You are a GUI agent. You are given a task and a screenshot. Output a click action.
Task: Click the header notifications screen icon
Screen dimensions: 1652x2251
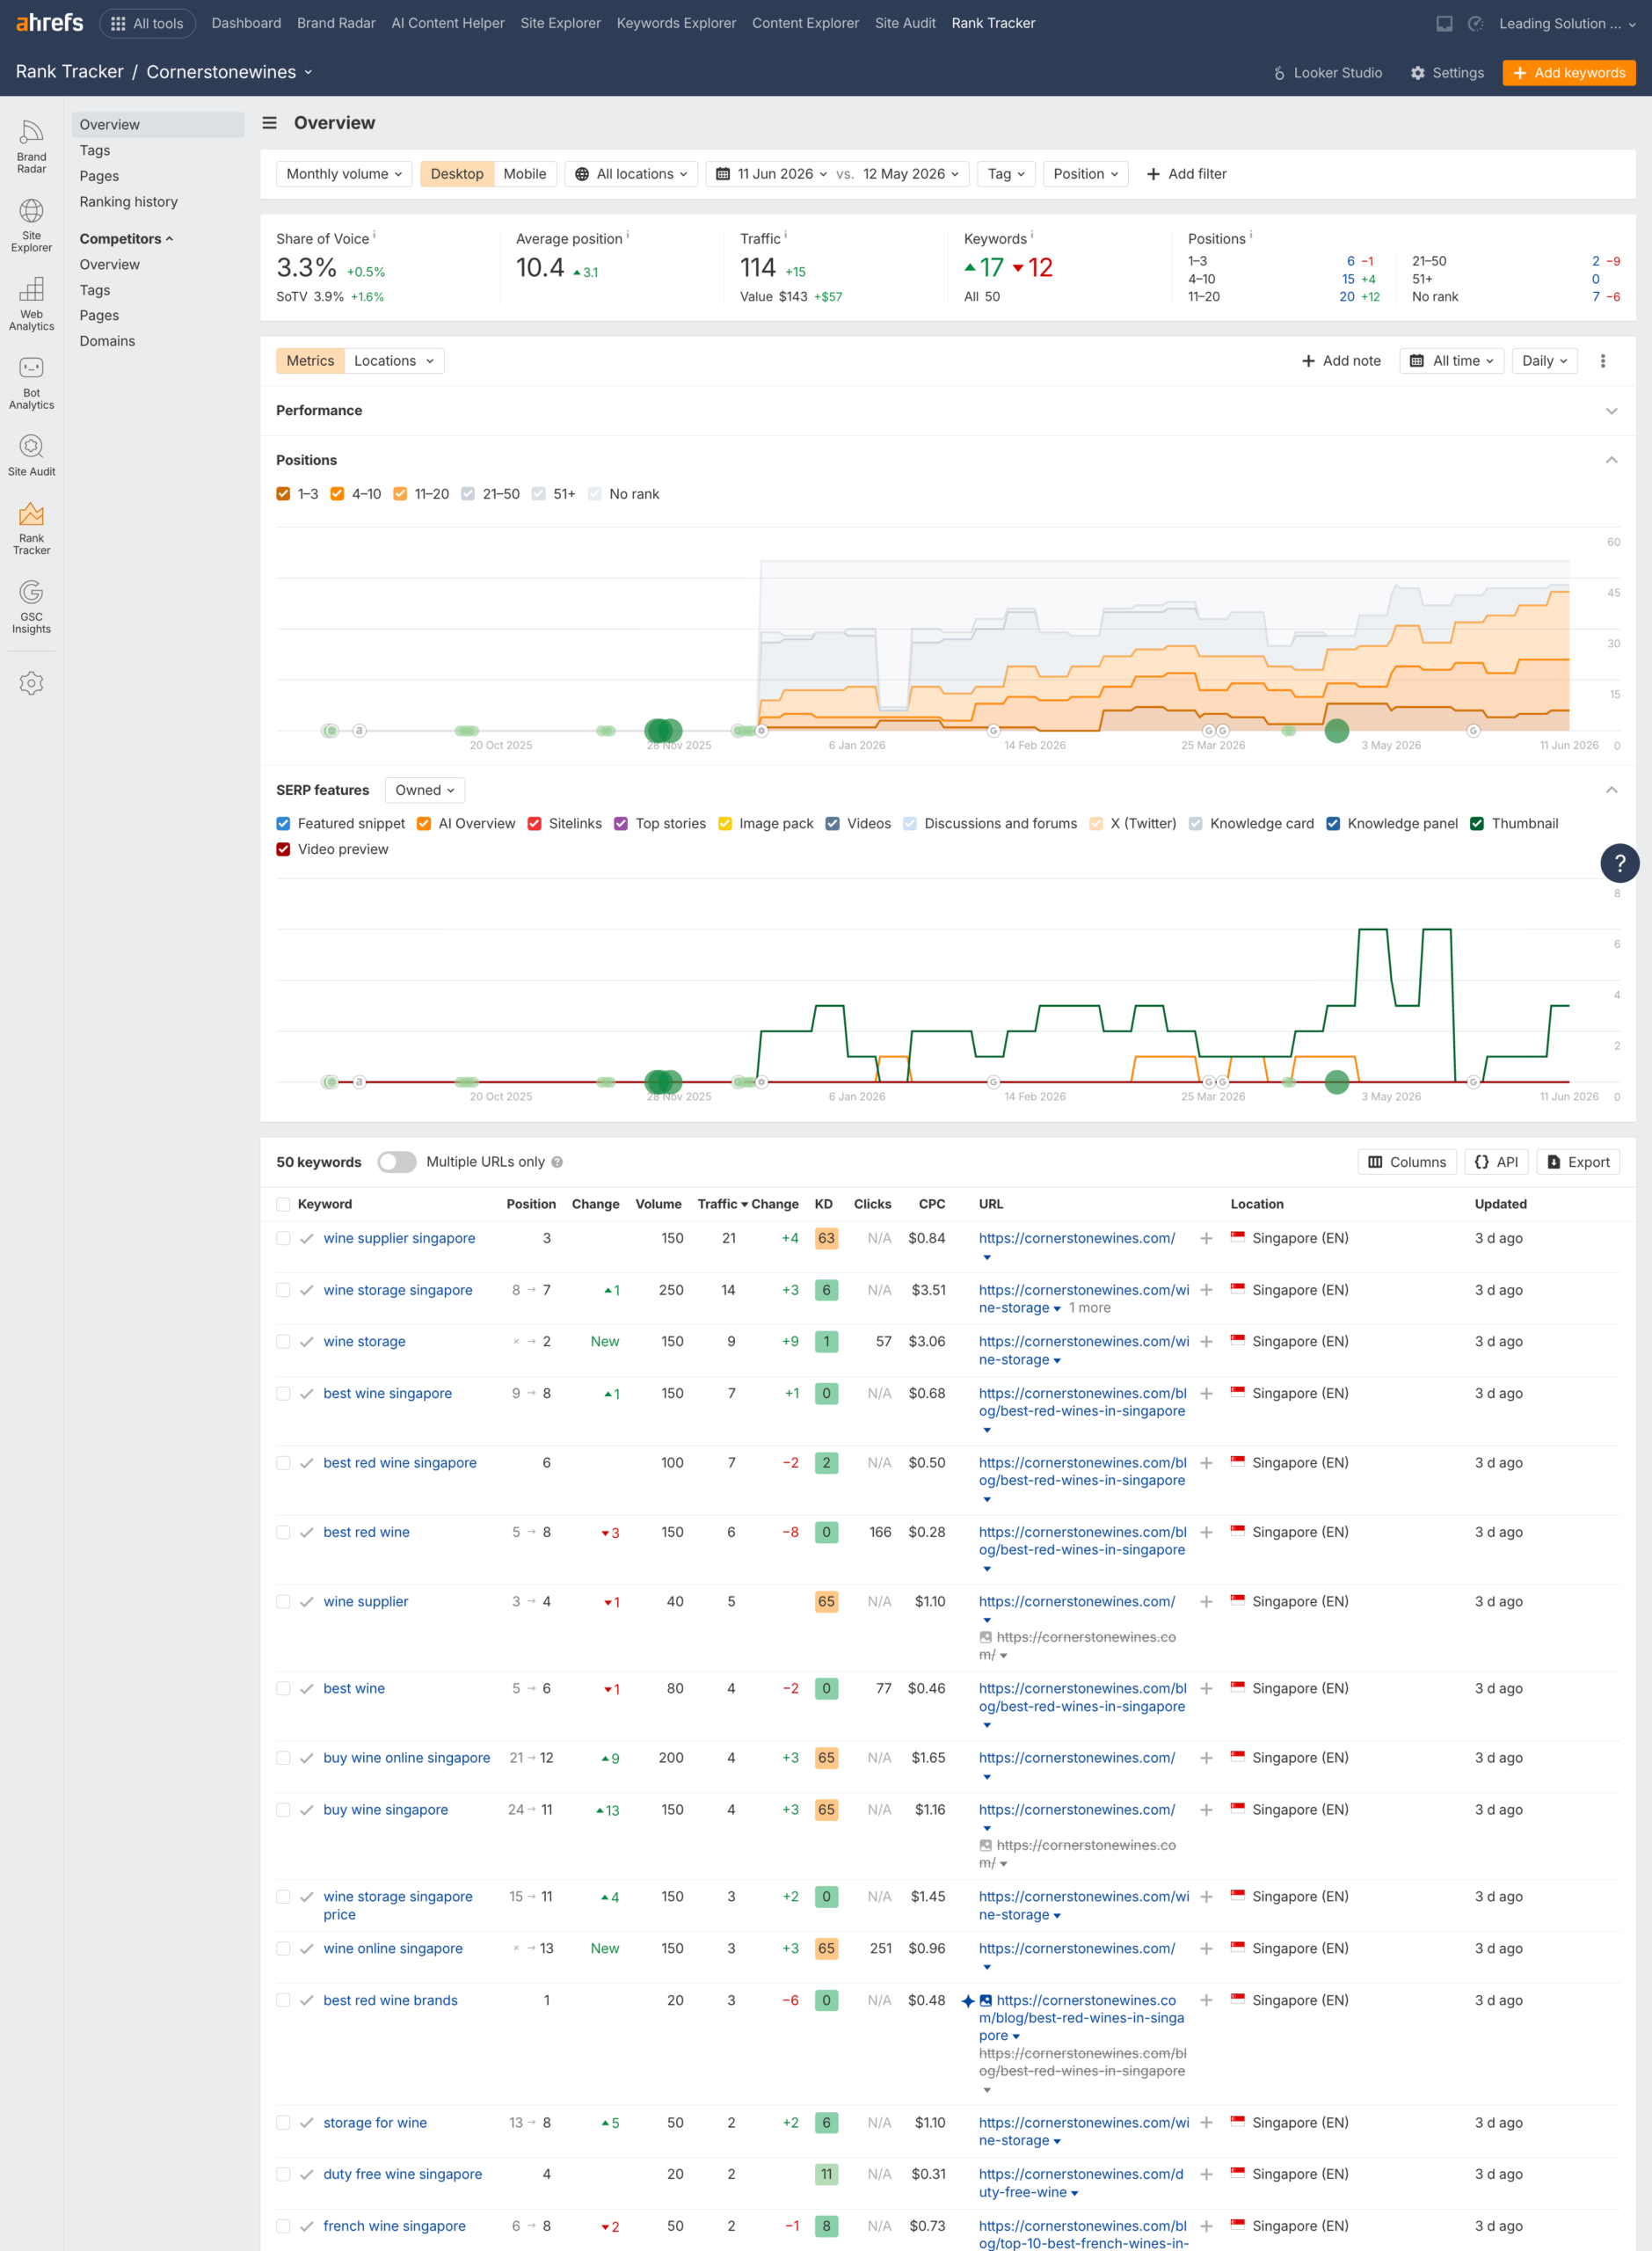coord(1443,23)
